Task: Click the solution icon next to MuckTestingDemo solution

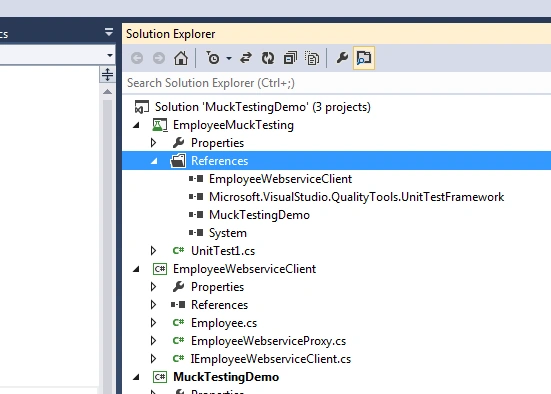Action: [142, 107]
